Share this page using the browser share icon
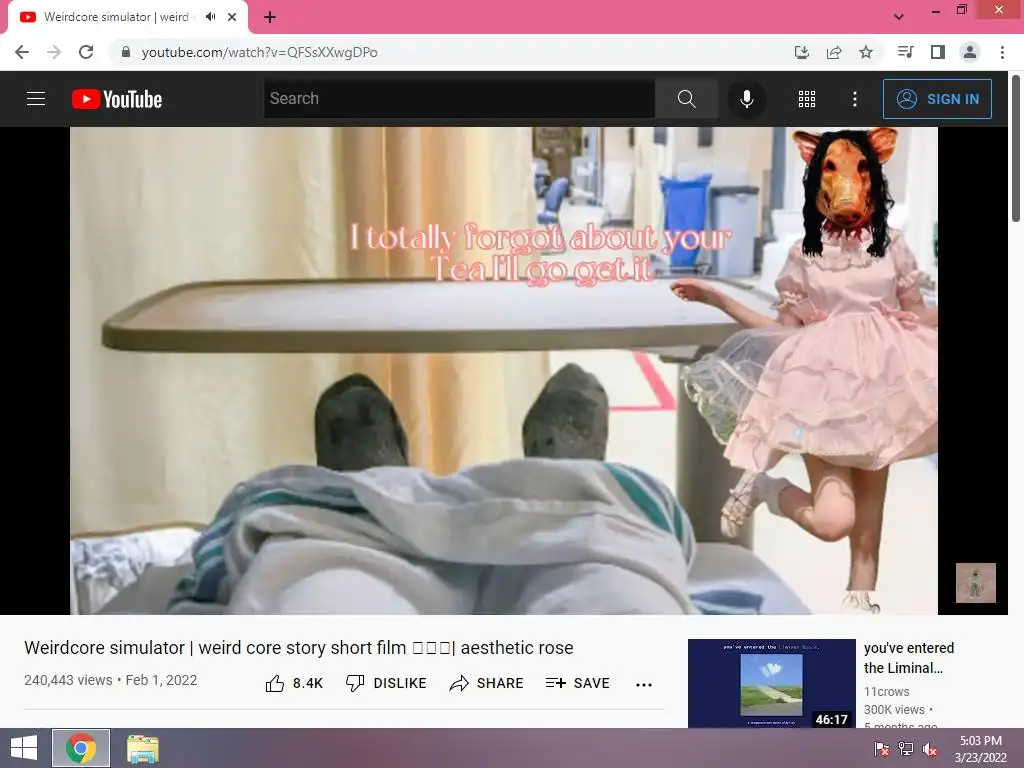1024x768 pixels. [834, 52]
